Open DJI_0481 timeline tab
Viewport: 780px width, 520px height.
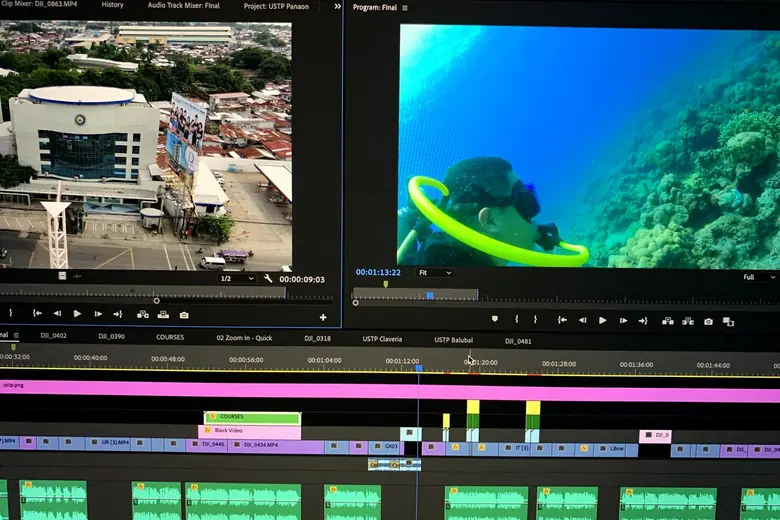518,341
